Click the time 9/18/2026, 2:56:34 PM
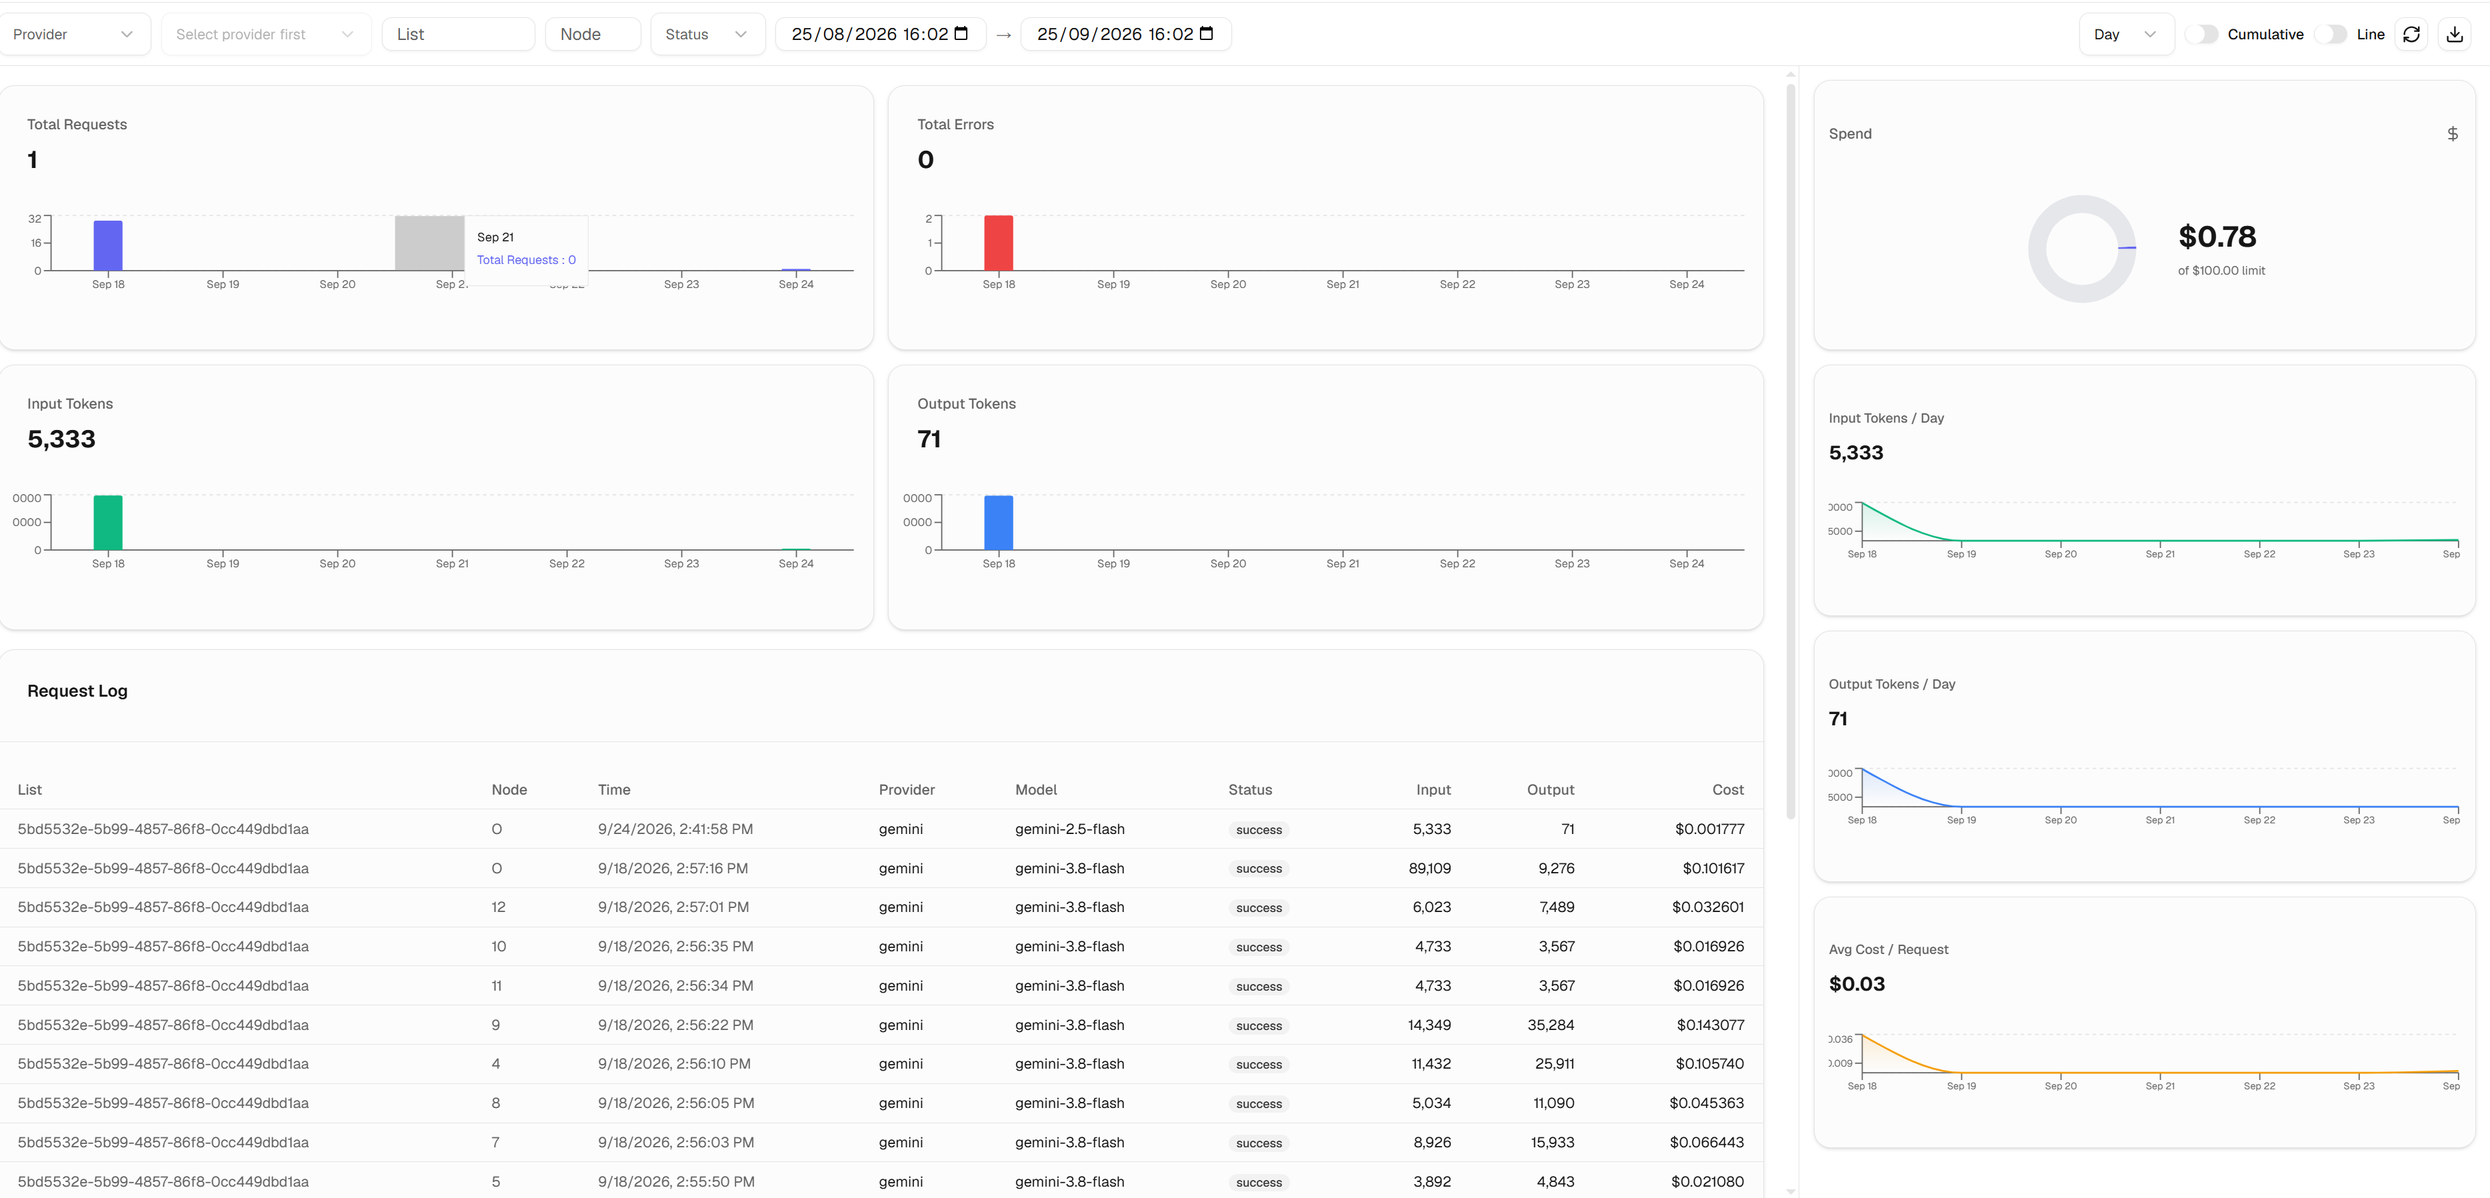Viewport: 2490px width, 1198px height. point(676,986)
